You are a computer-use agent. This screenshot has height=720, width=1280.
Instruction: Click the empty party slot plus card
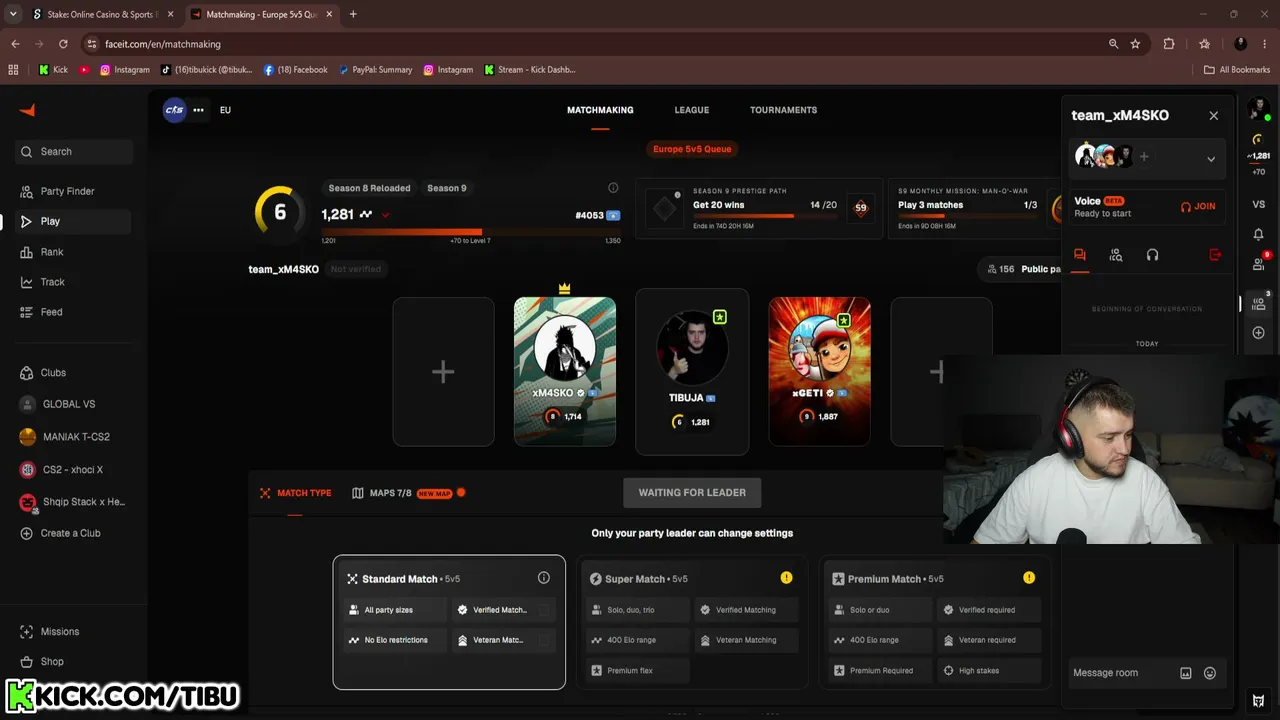(x=443, y=372)
